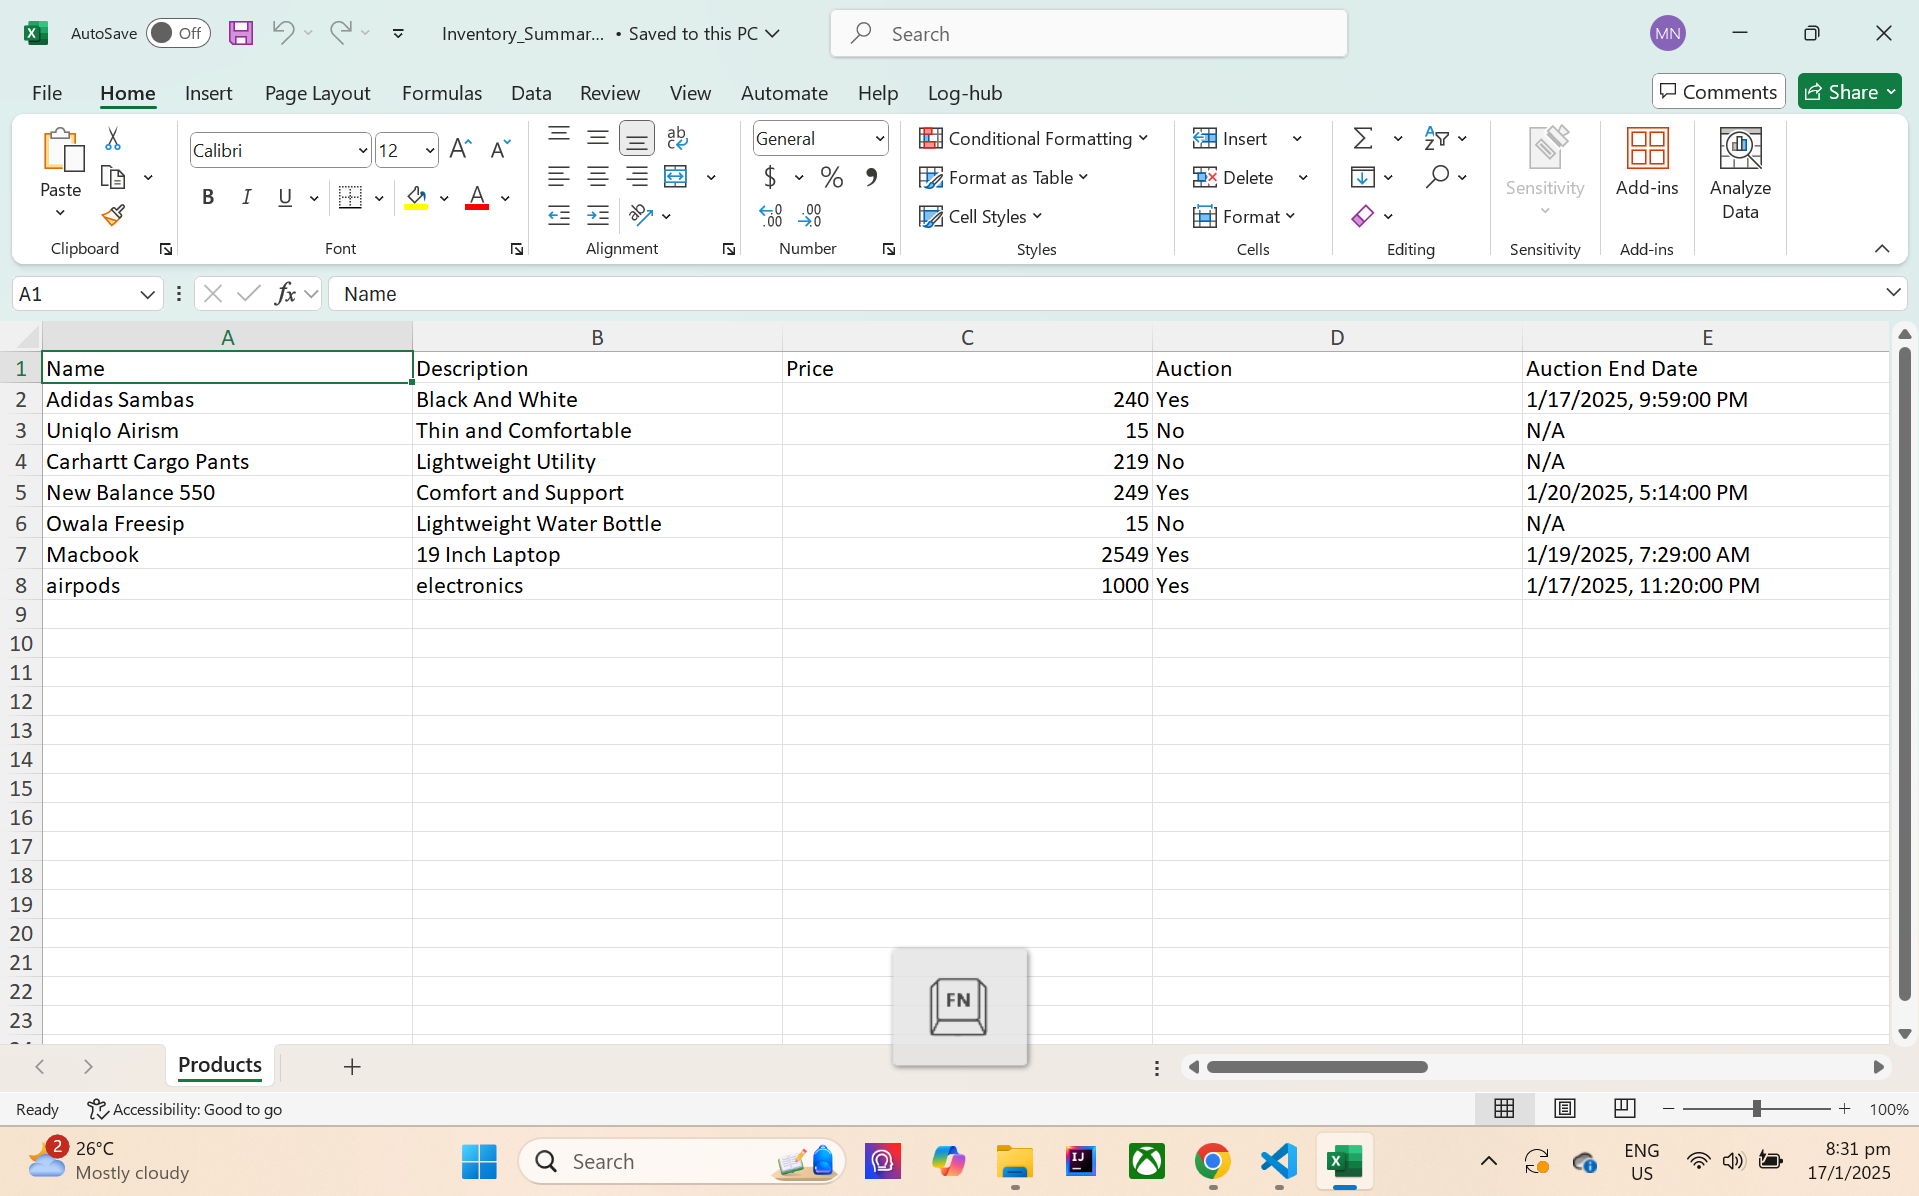Click the Clear eraser icon
The height and width of the screenshot is (1196, 1919).
[x=1362, y=216]
